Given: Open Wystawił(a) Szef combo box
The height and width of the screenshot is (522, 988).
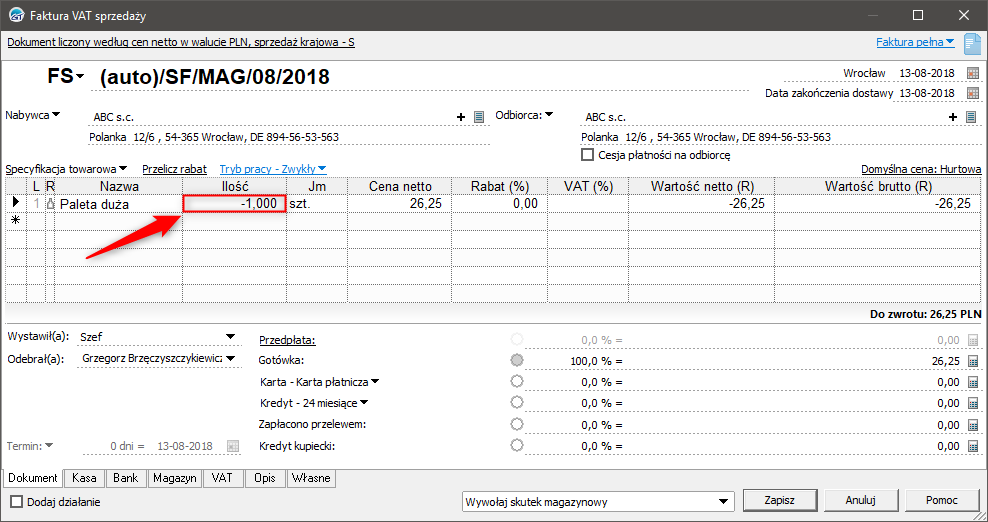Looking at the screenshot, I should pyautogui.click(x=230, y=337).
